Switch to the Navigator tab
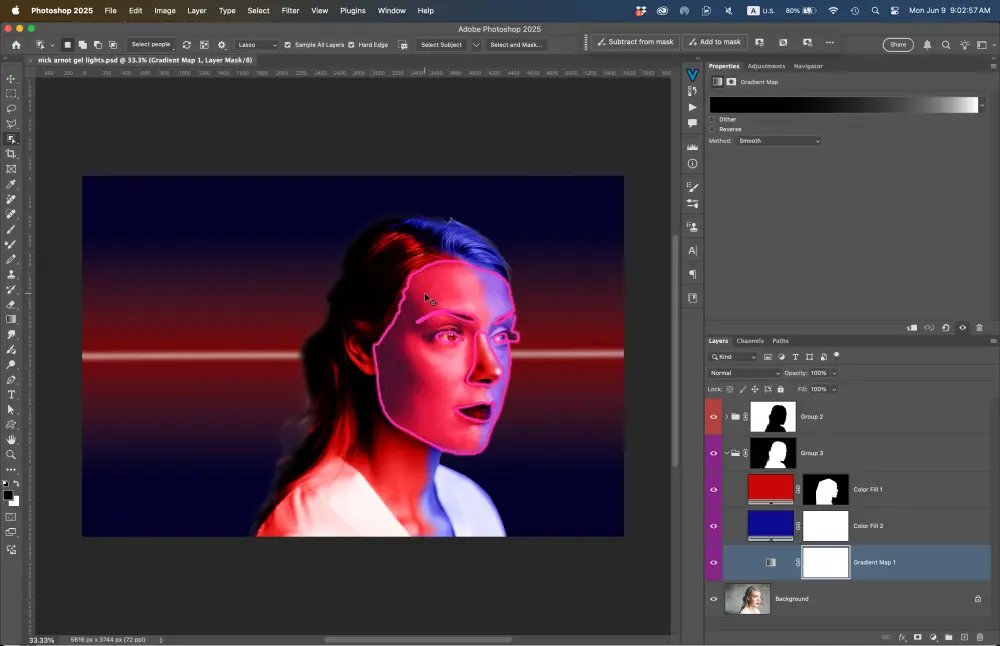 pos(808,66)
